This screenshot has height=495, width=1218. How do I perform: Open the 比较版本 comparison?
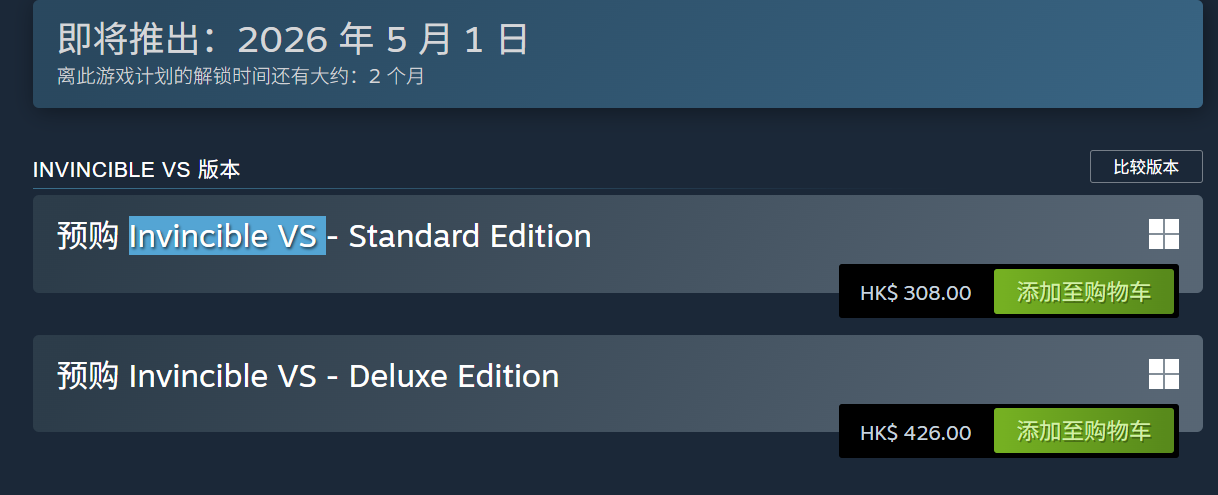[x=1146, y=167]
